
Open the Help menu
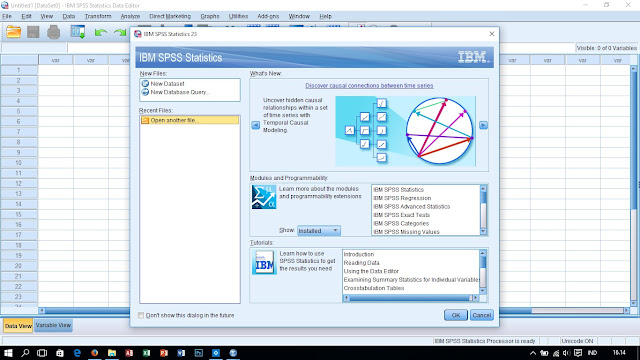(x=325, y=16)
